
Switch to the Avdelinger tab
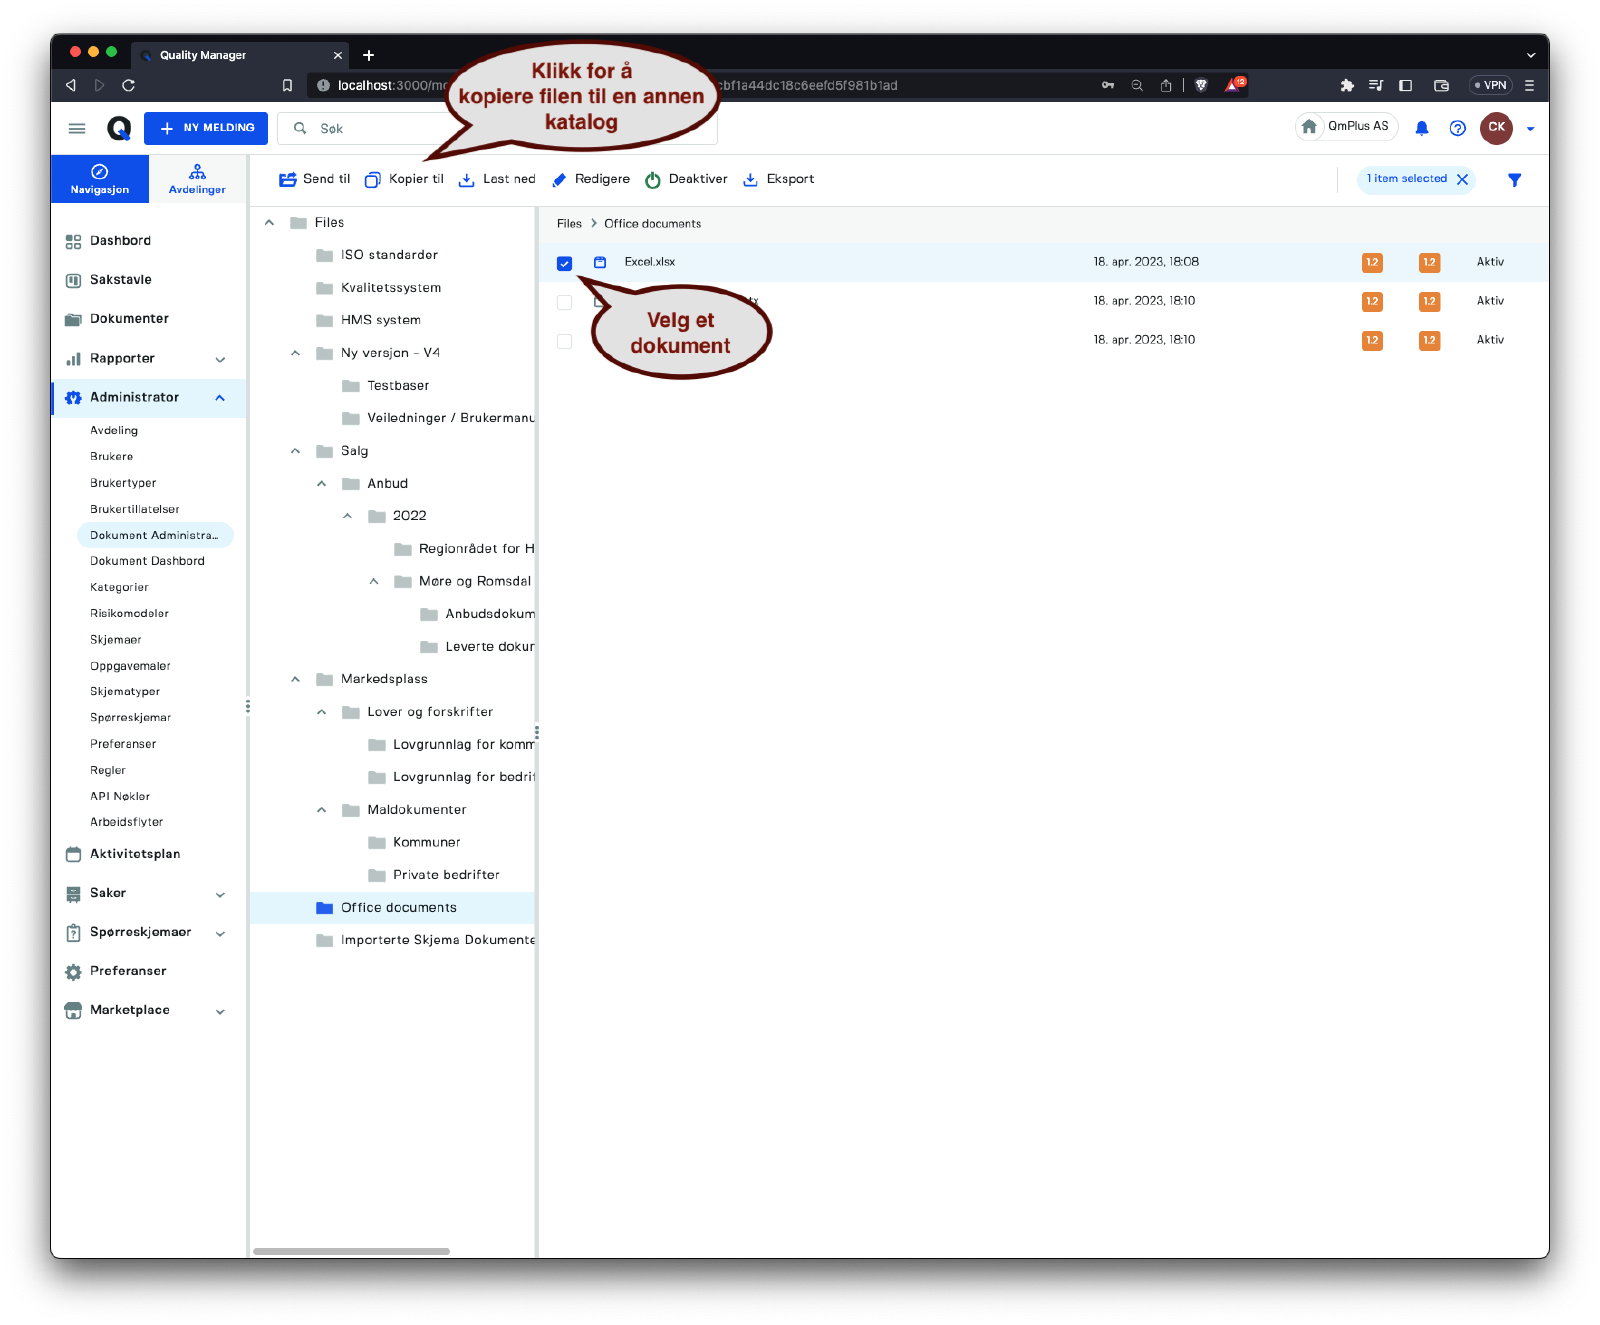click(197, 179)
